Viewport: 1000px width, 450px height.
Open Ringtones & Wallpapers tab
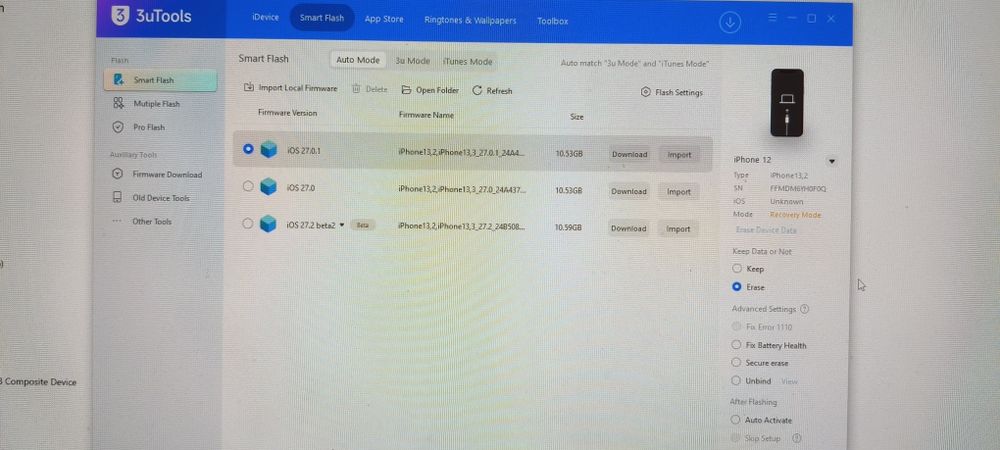click(470, 20)
